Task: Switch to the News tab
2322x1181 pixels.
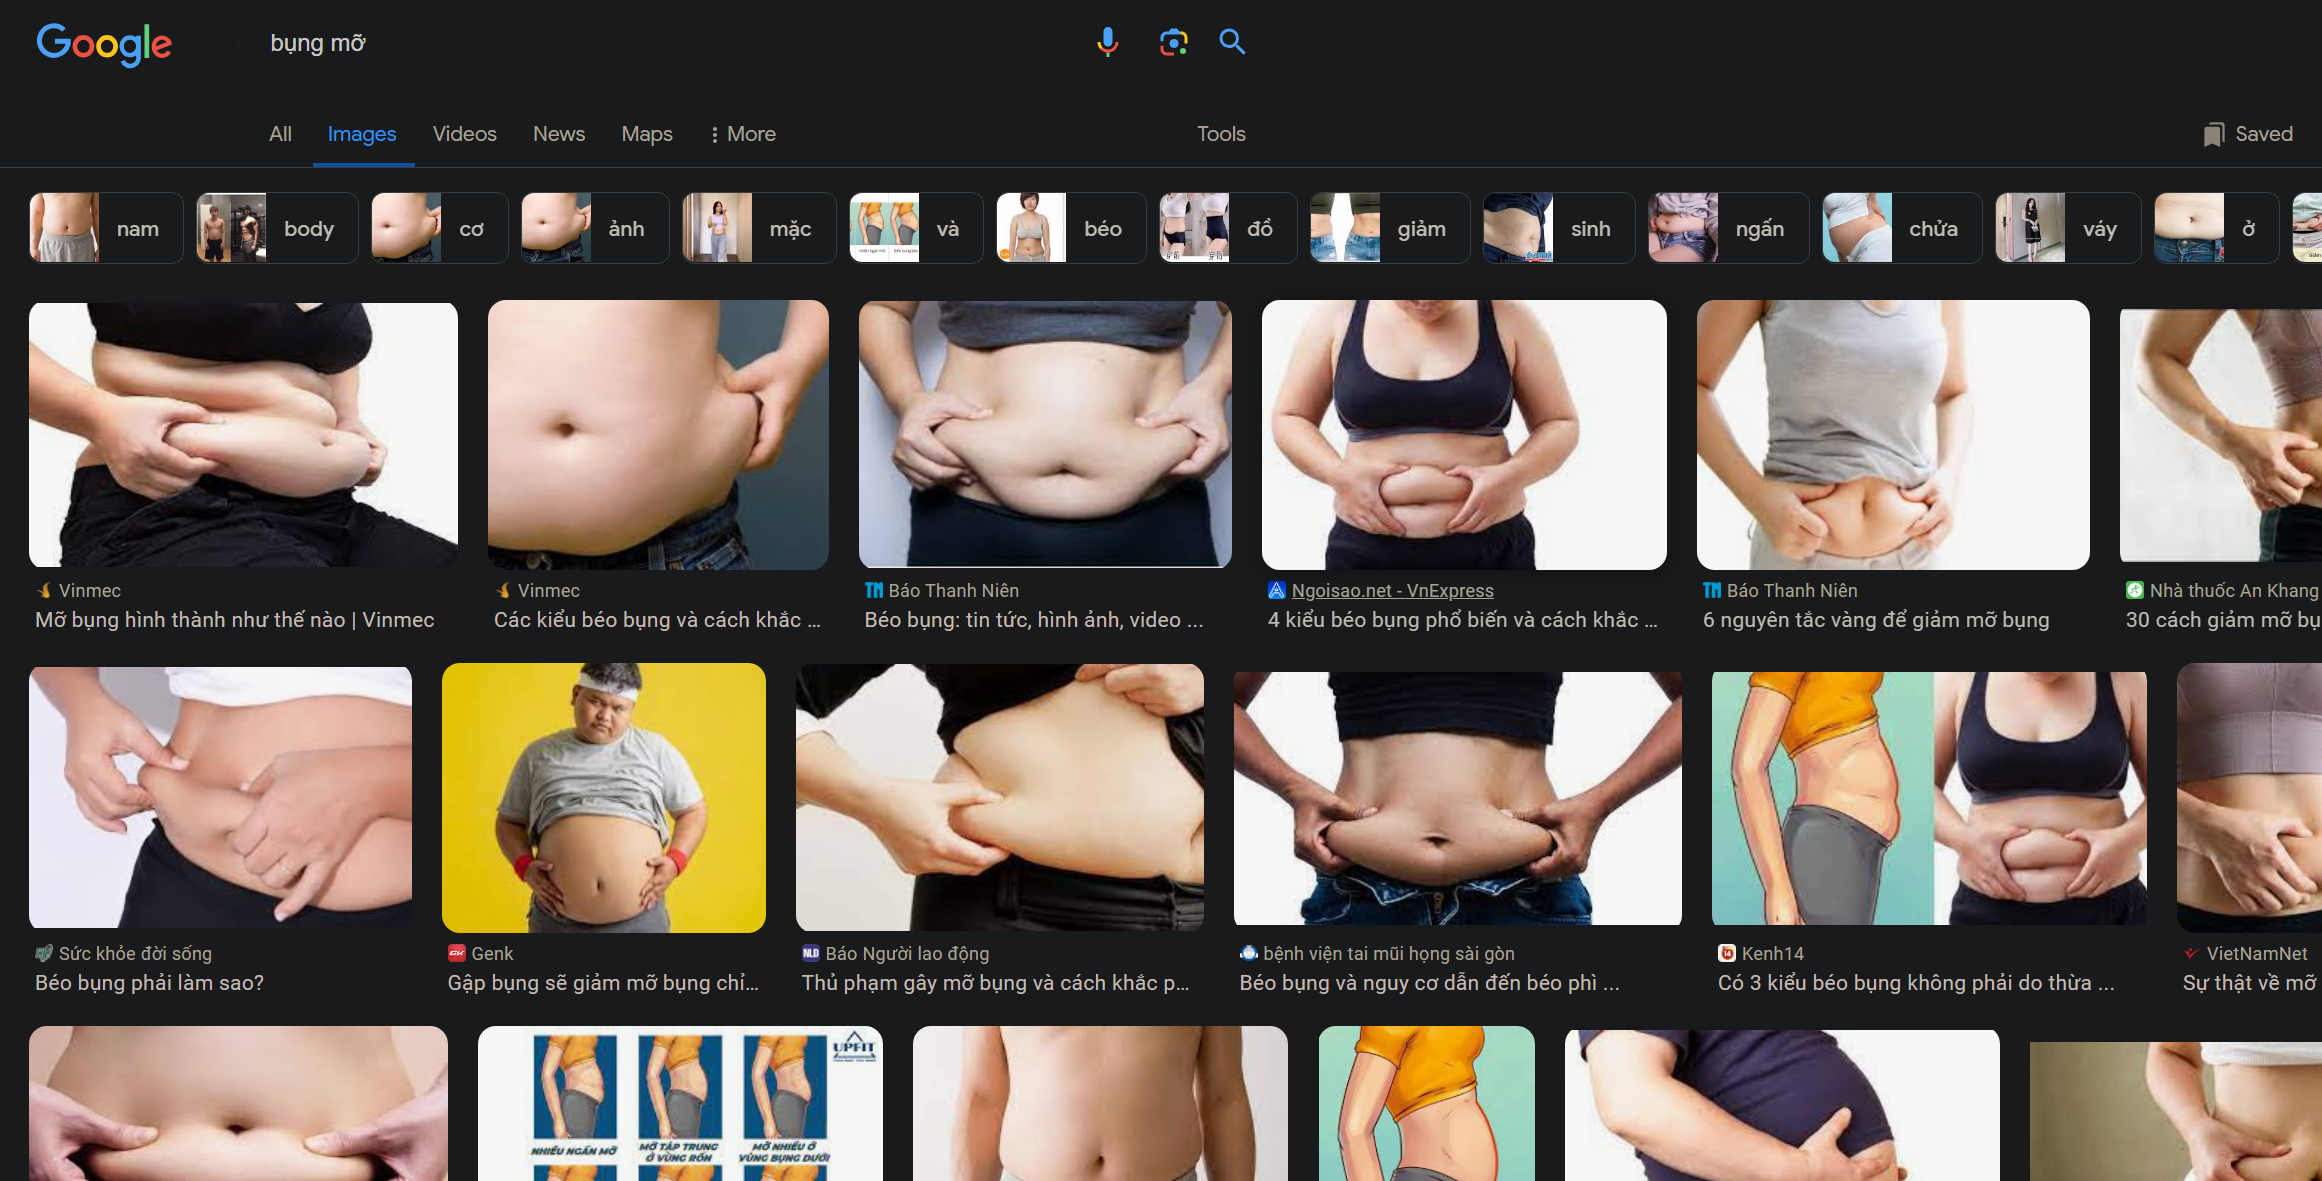Action: [x=558, y=134]
